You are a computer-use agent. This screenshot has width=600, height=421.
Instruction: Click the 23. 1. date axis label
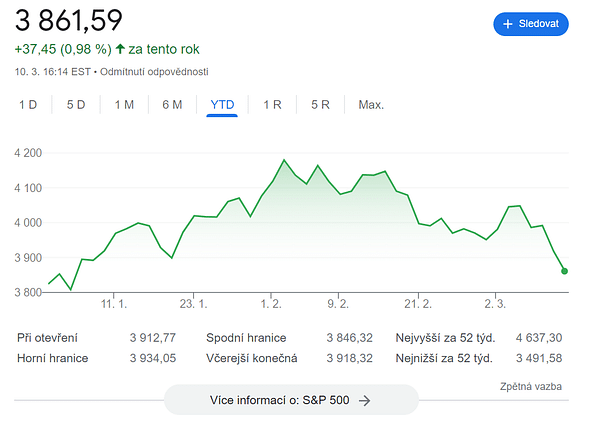pyautogui.click(x=193, y=304)
